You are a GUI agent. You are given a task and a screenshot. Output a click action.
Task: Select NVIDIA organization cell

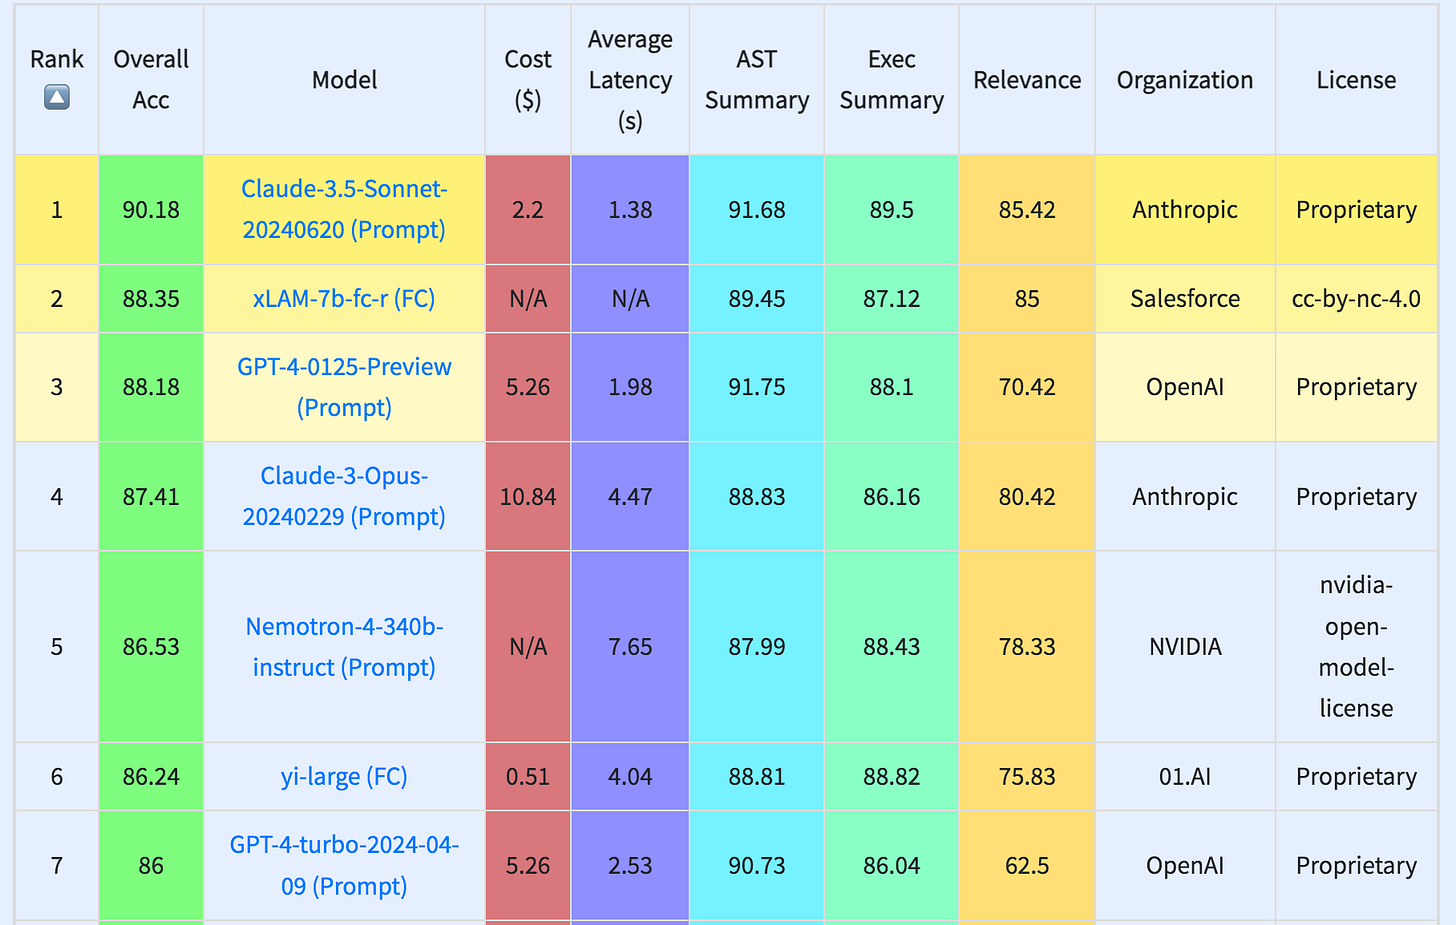(1185, 647)
